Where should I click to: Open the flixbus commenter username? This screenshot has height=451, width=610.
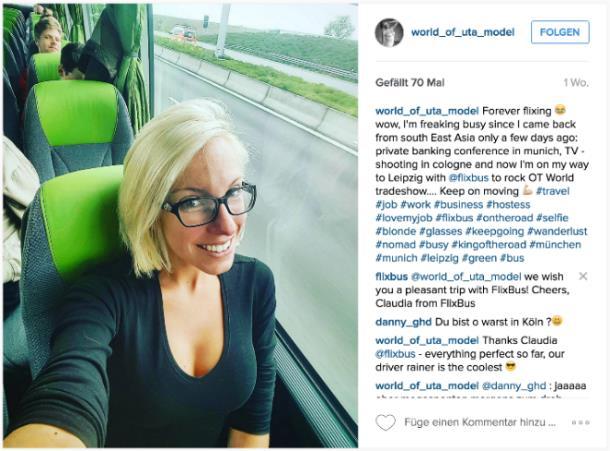pyautogui.click(x=391, y=277)
